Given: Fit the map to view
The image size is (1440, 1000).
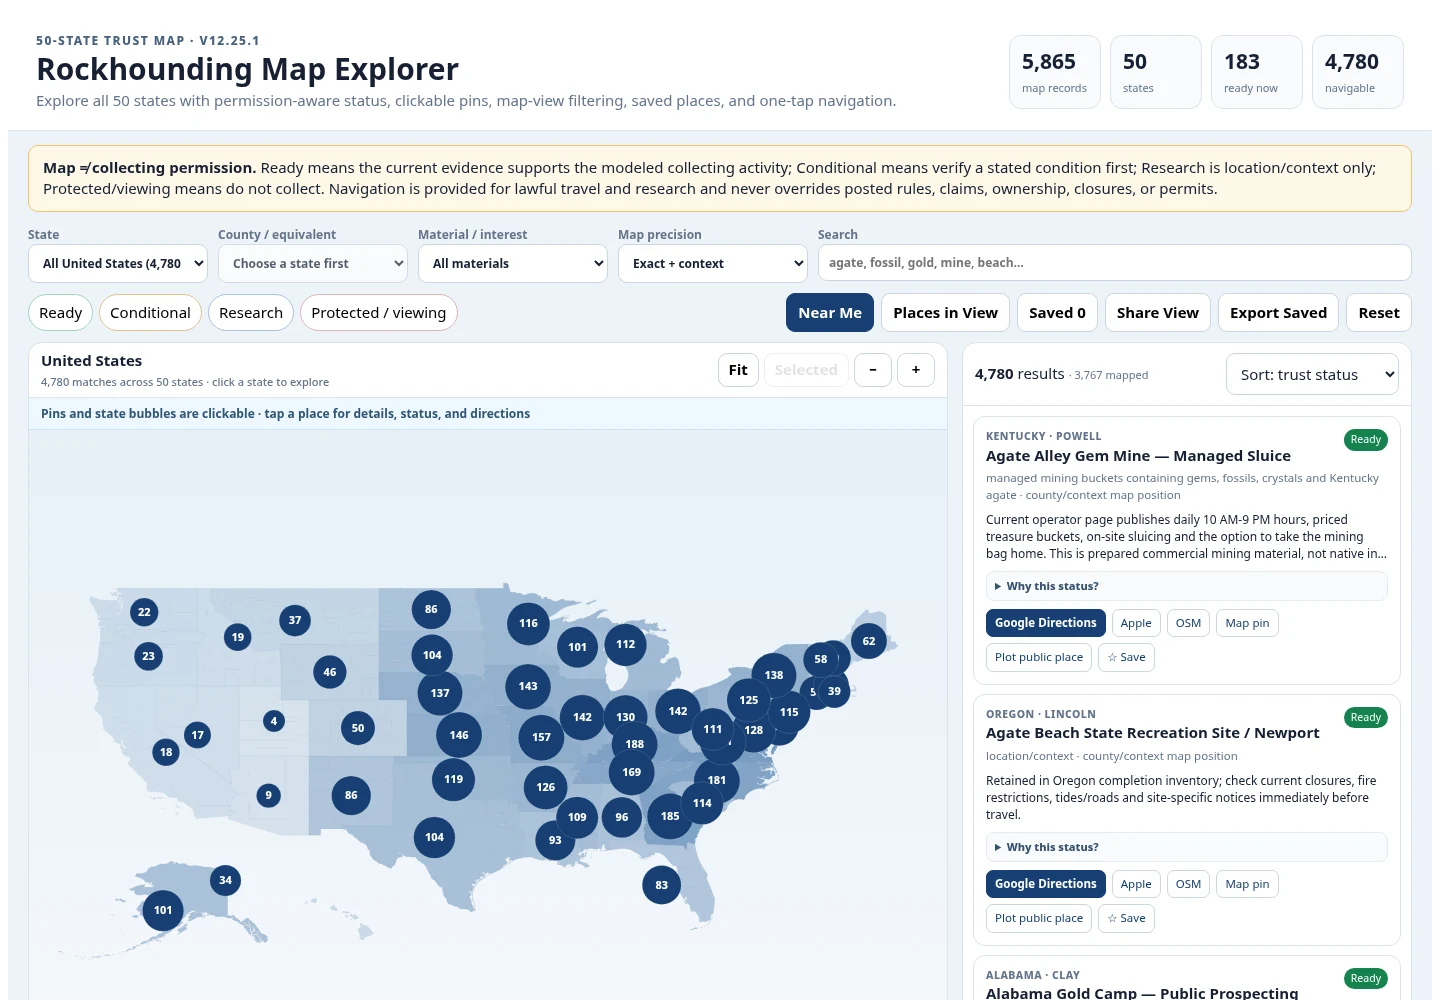Looking at the screenshot, I should tap(738, 370).
